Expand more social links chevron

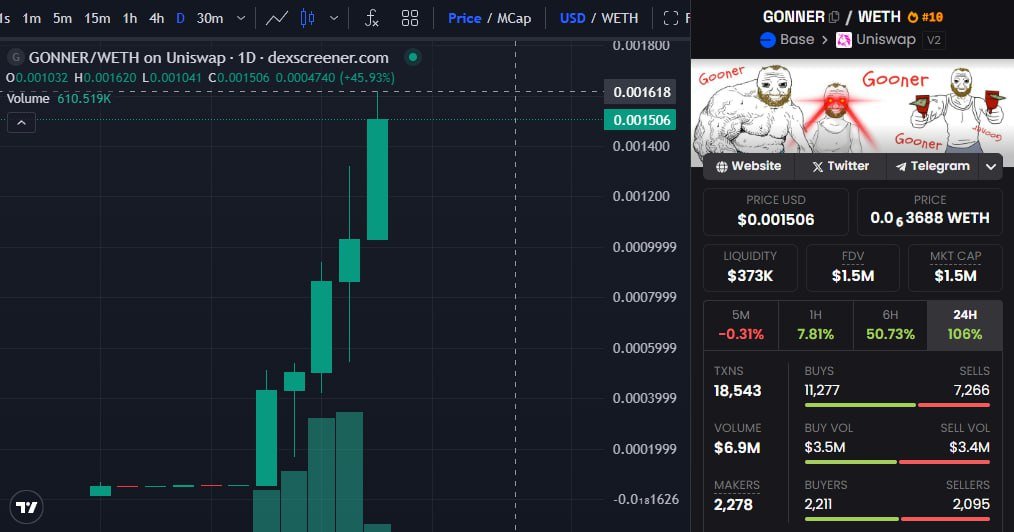coord(991,166)
